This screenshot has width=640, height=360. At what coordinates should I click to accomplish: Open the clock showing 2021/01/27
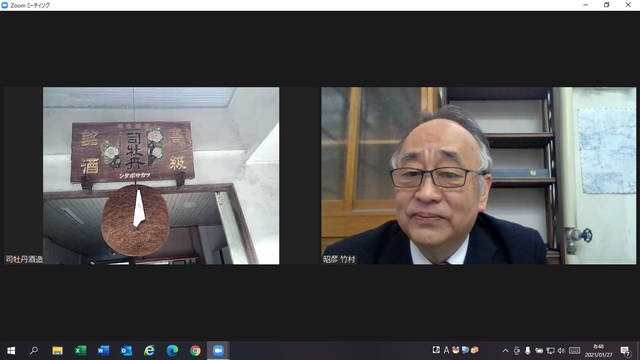pyautogui.click(x=599, y=351)
